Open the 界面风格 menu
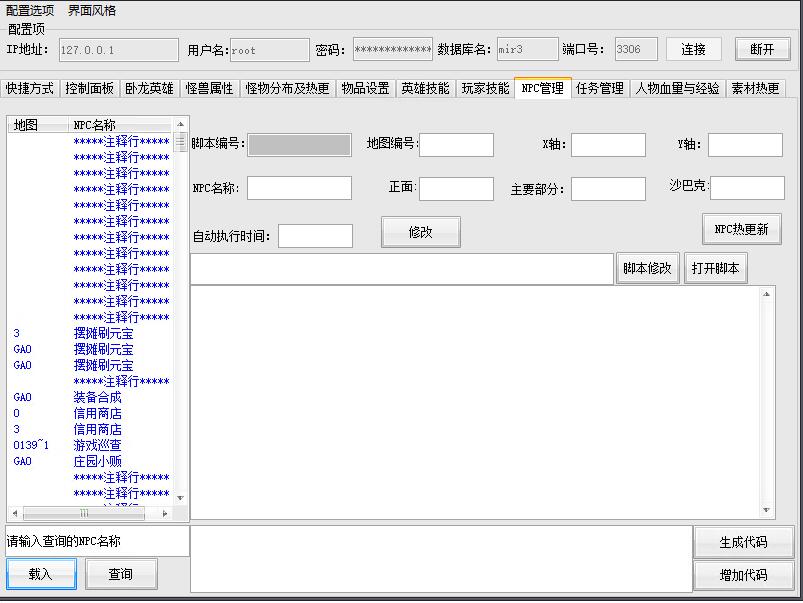Image resolution: width=803 pixels, height=603 pixels. tap(92, 10)
